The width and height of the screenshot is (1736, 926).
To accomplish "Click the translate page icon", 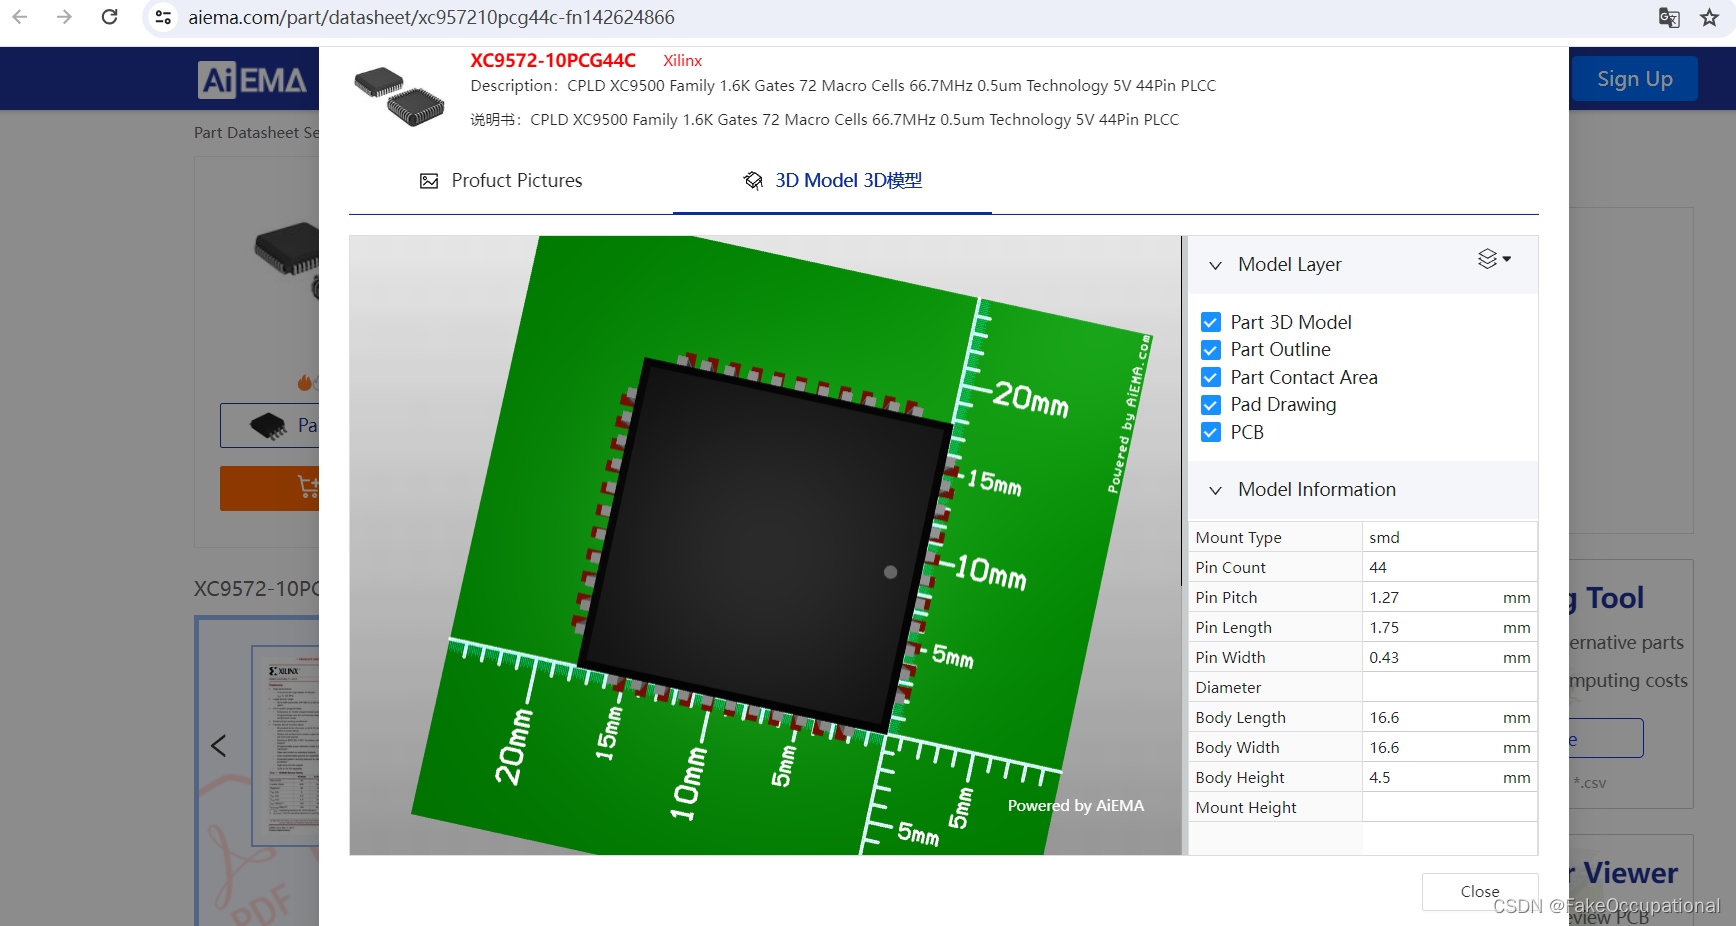I will point(1669,17).
